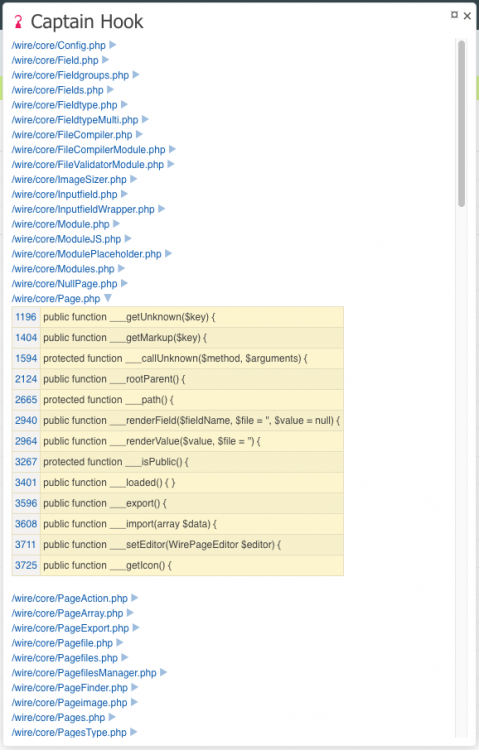The height and width of the screenshot is (750, 479).
Task: Expand the Fieldtype.php arrow
Action: tap(124, 104)
